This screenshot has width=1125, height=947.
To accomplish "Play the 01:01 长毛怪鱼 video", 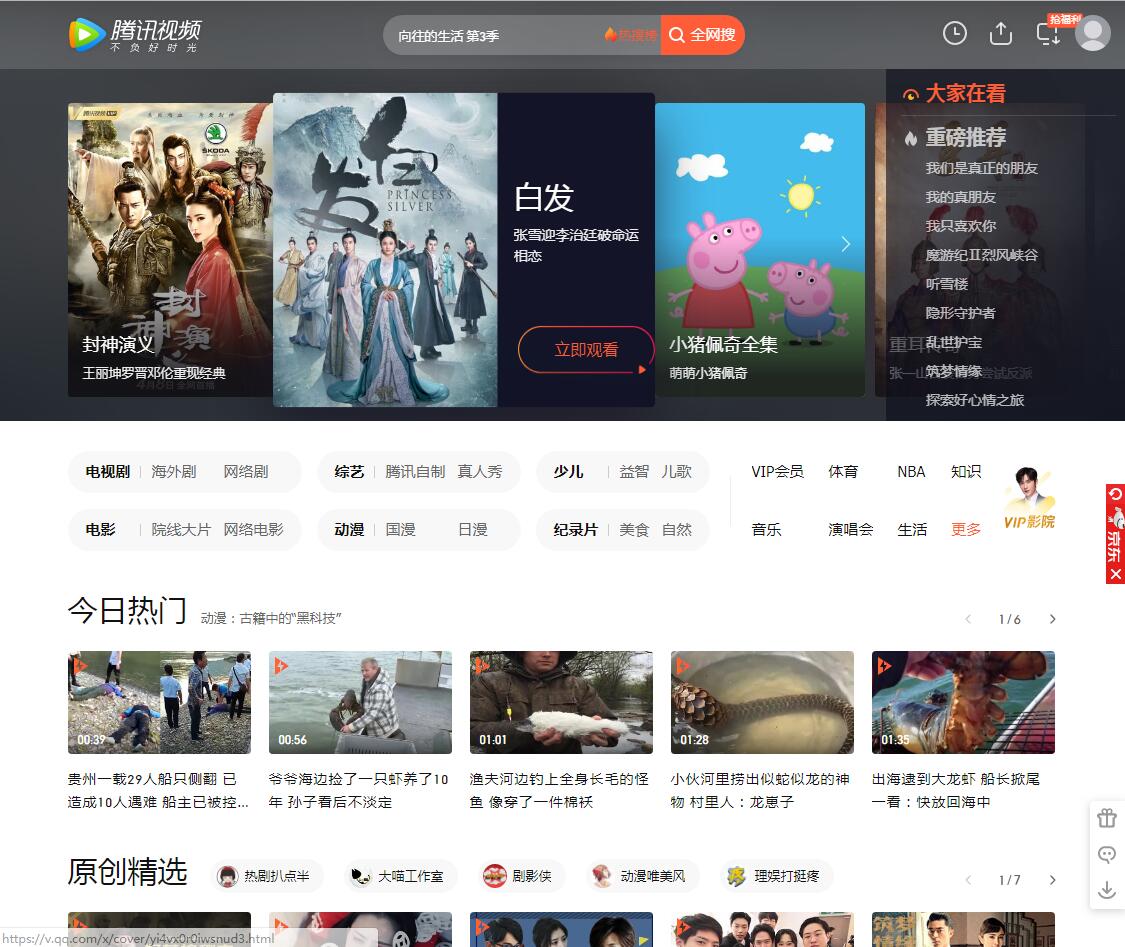I will tap(561, 702).
